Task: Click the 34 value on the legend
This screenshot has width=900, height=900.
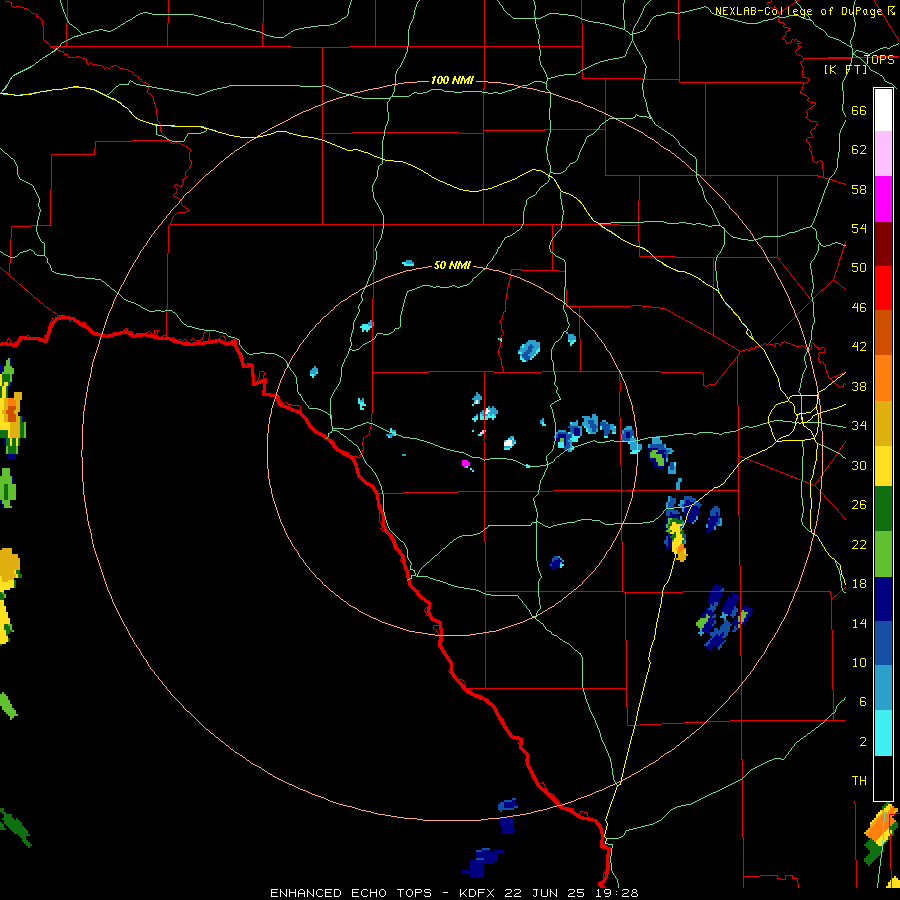Action: (x=859, y=426)
